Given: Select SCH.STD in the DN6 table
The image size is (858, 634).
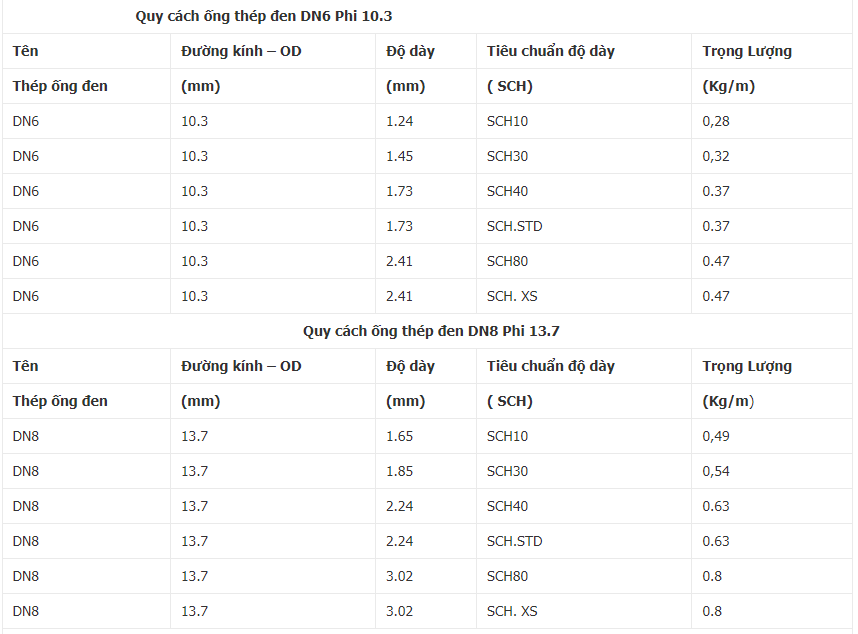Looking at the screenshot, I should point(514,226).
